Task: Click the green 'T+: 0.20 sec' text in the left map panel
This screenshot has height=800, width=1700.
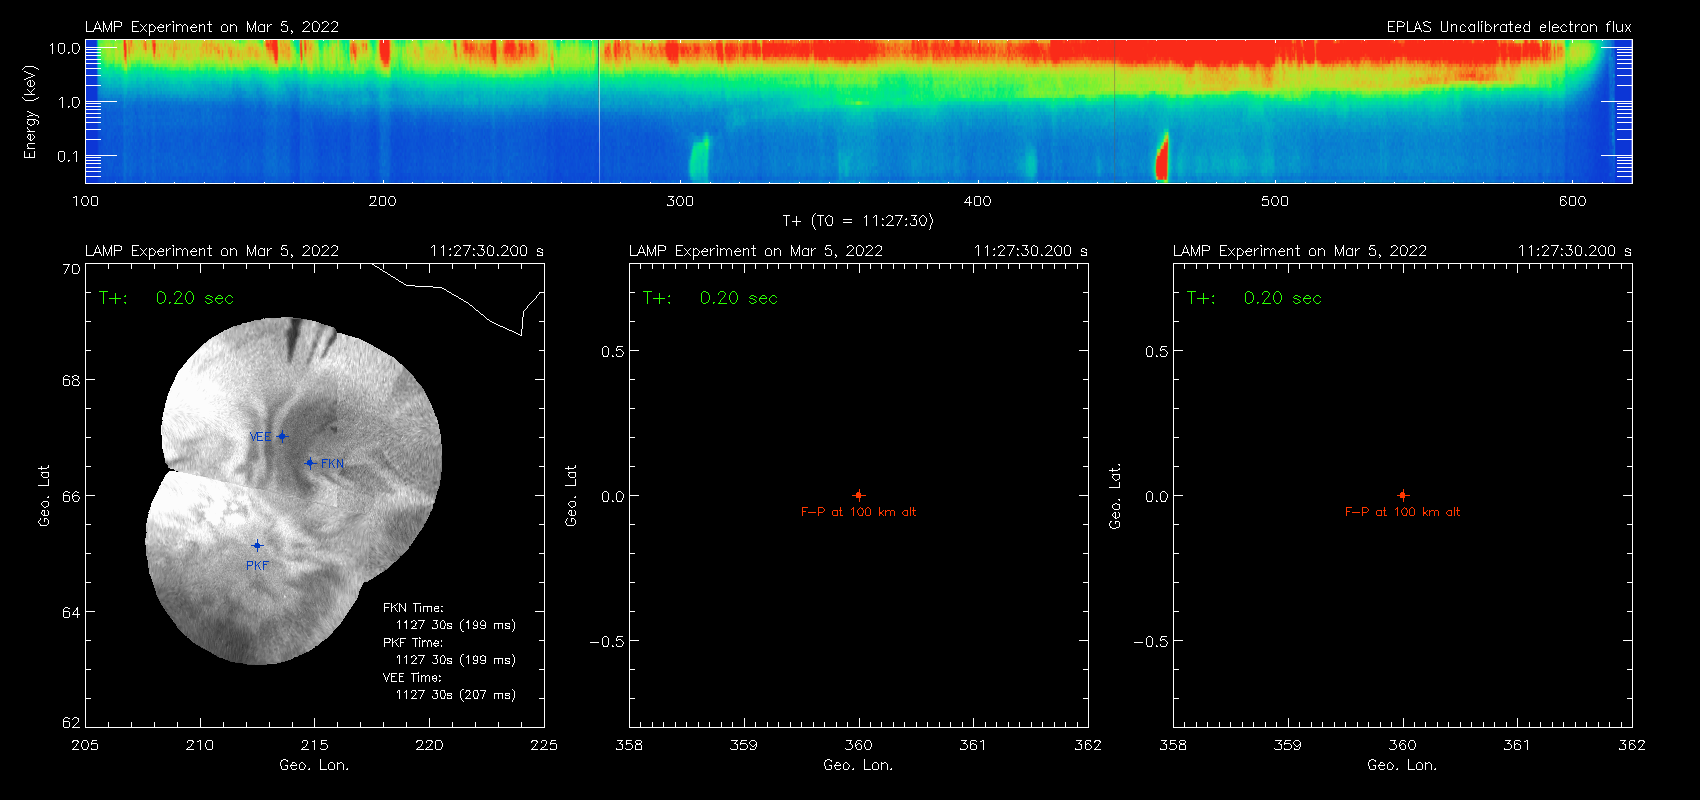Action: pos(166,298)
